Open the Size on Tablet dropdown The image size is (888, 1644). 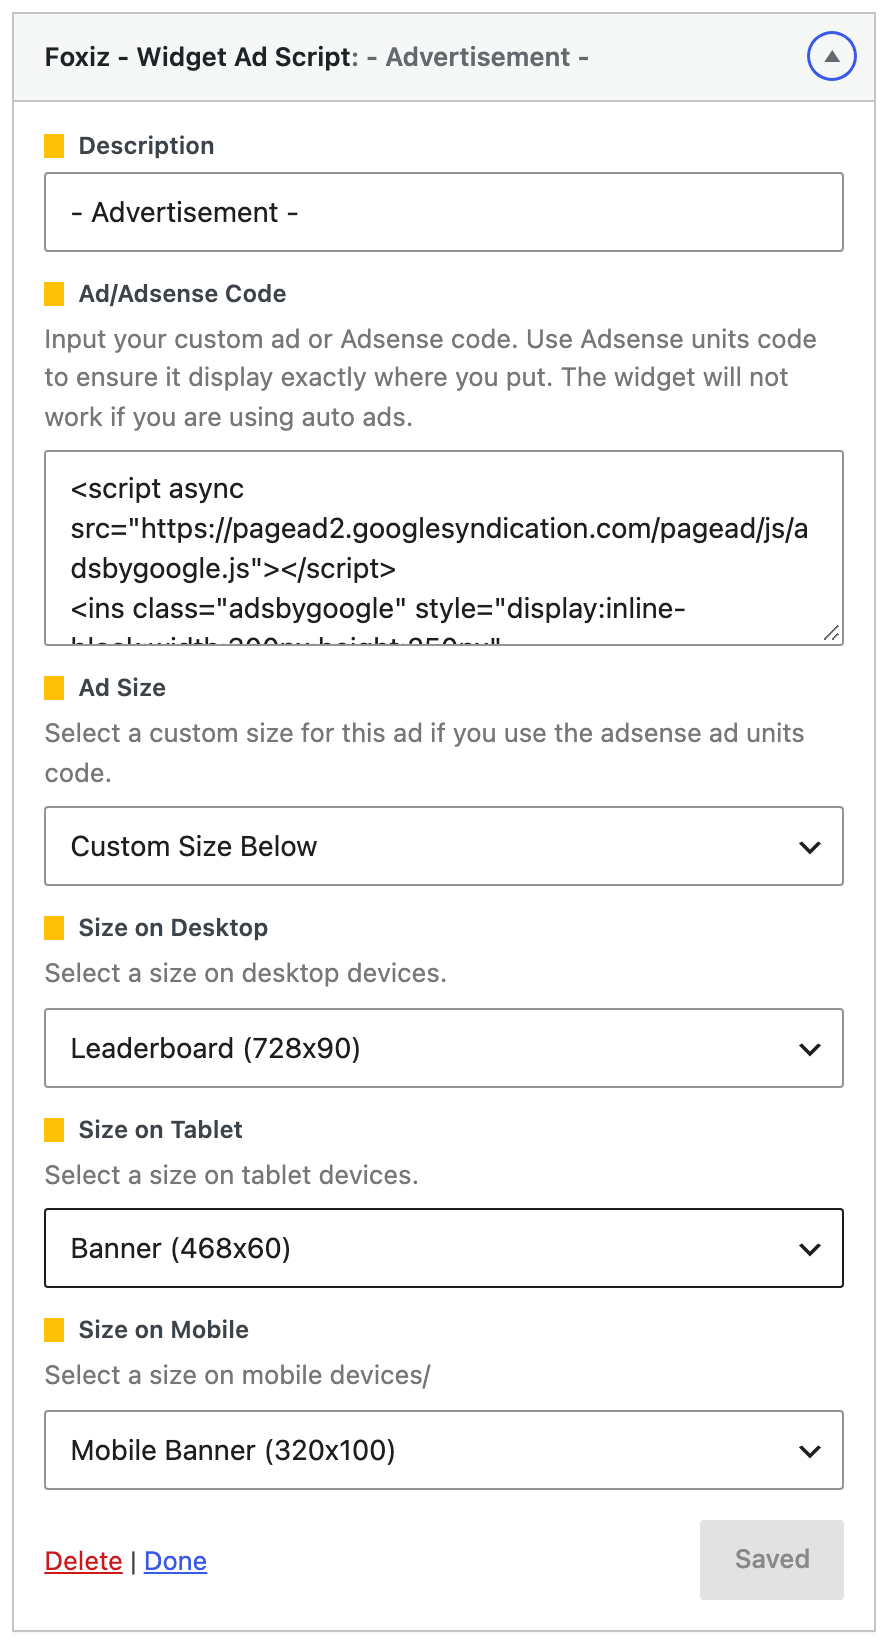pyautogui.click(x=444, y=1248)
